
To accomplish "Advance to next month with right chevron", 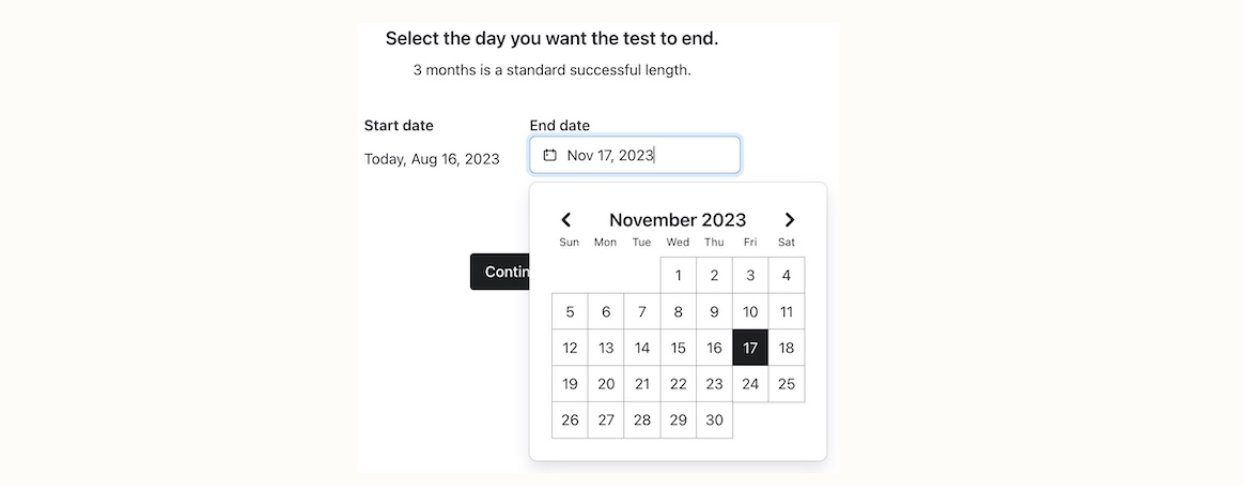I will 789,220.
